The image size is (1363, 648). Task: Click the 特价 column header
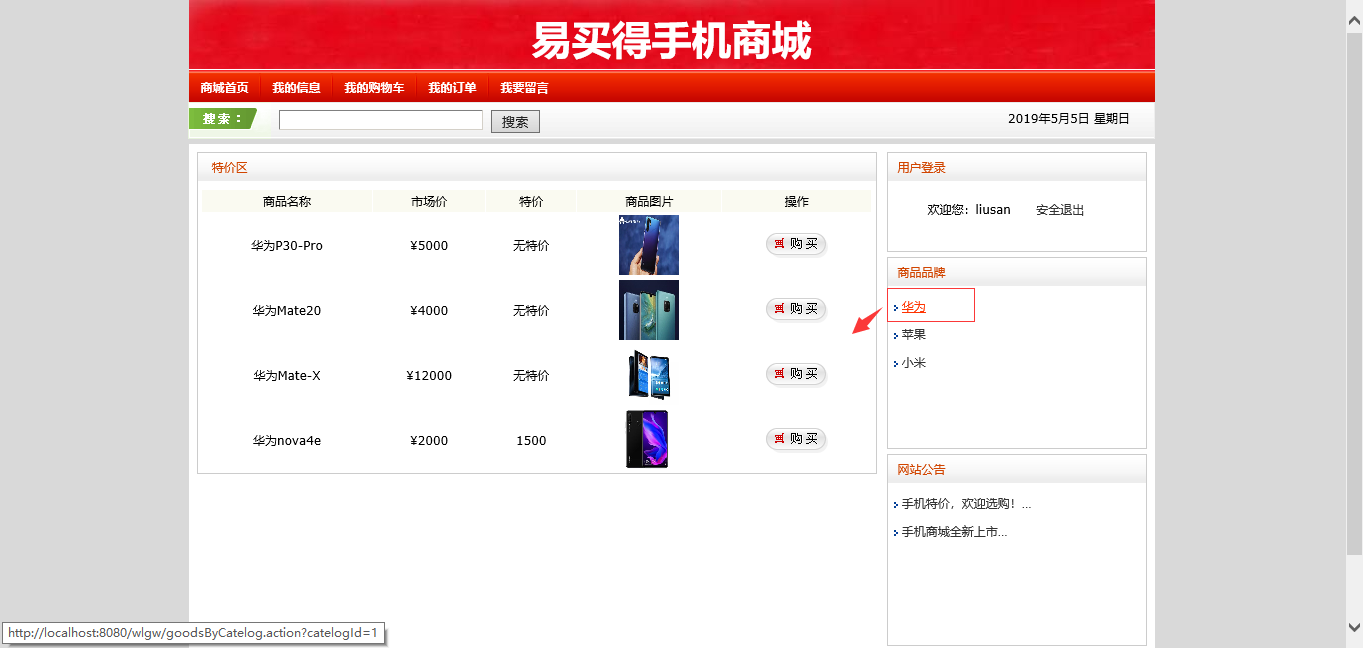[x=531, y=202]
